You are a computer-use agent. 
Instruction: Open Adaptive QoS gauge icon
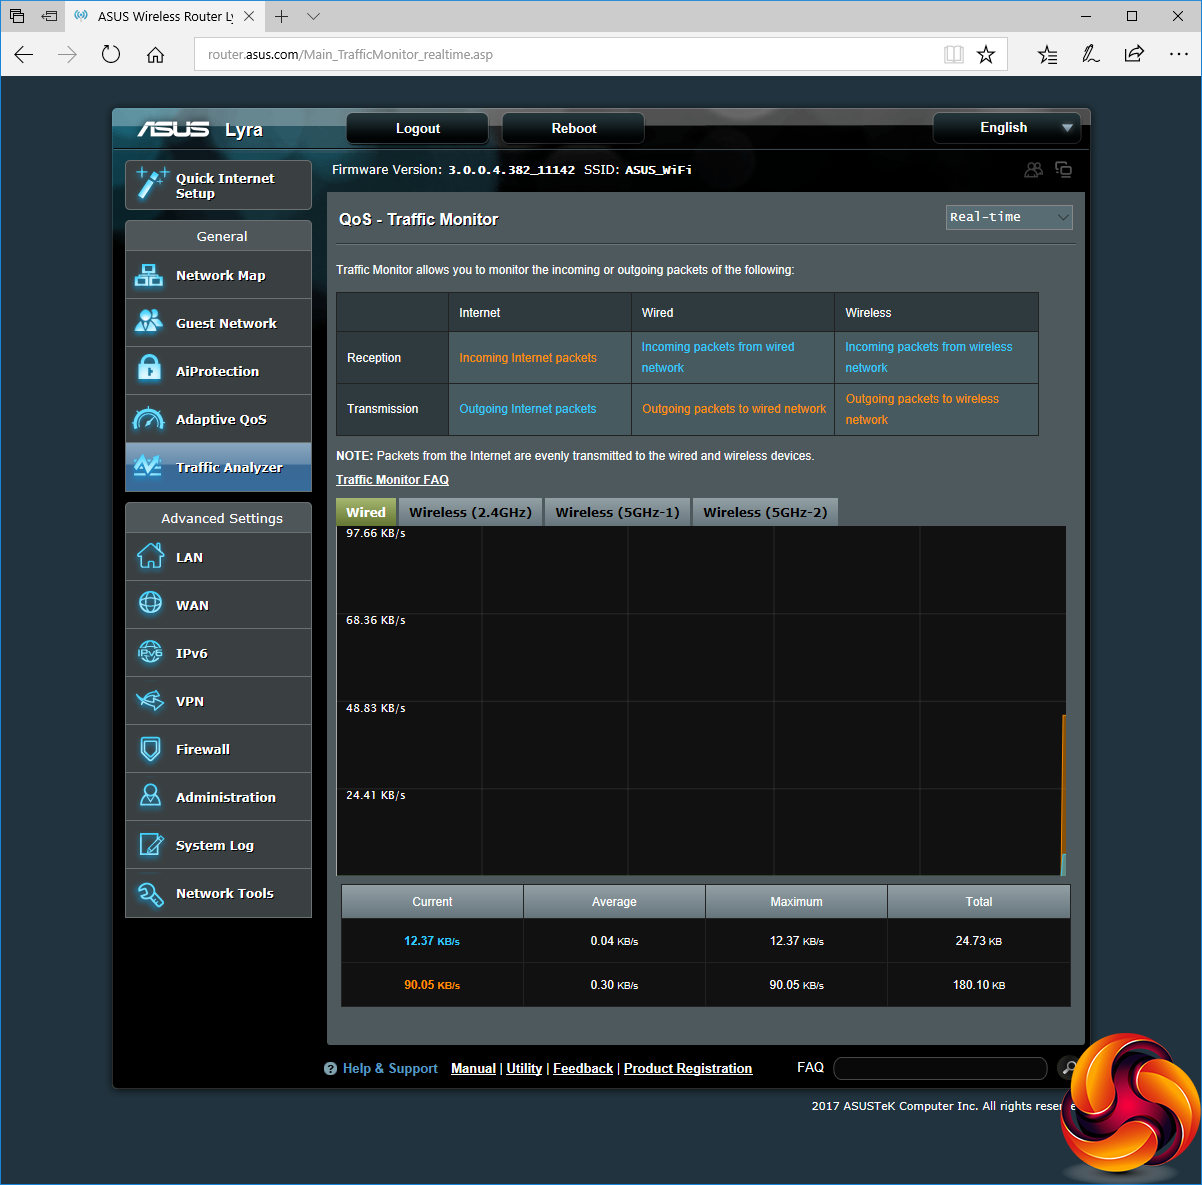coord(149,419)
